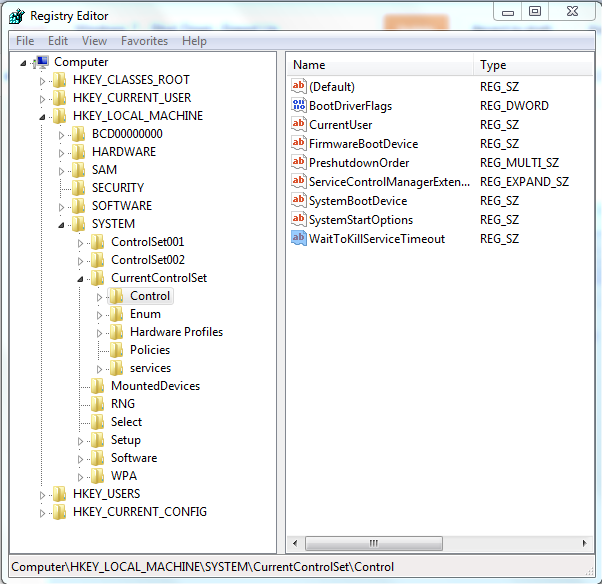
Task: Collapse the SYSTEM node arrow
Action: [61, 225]
